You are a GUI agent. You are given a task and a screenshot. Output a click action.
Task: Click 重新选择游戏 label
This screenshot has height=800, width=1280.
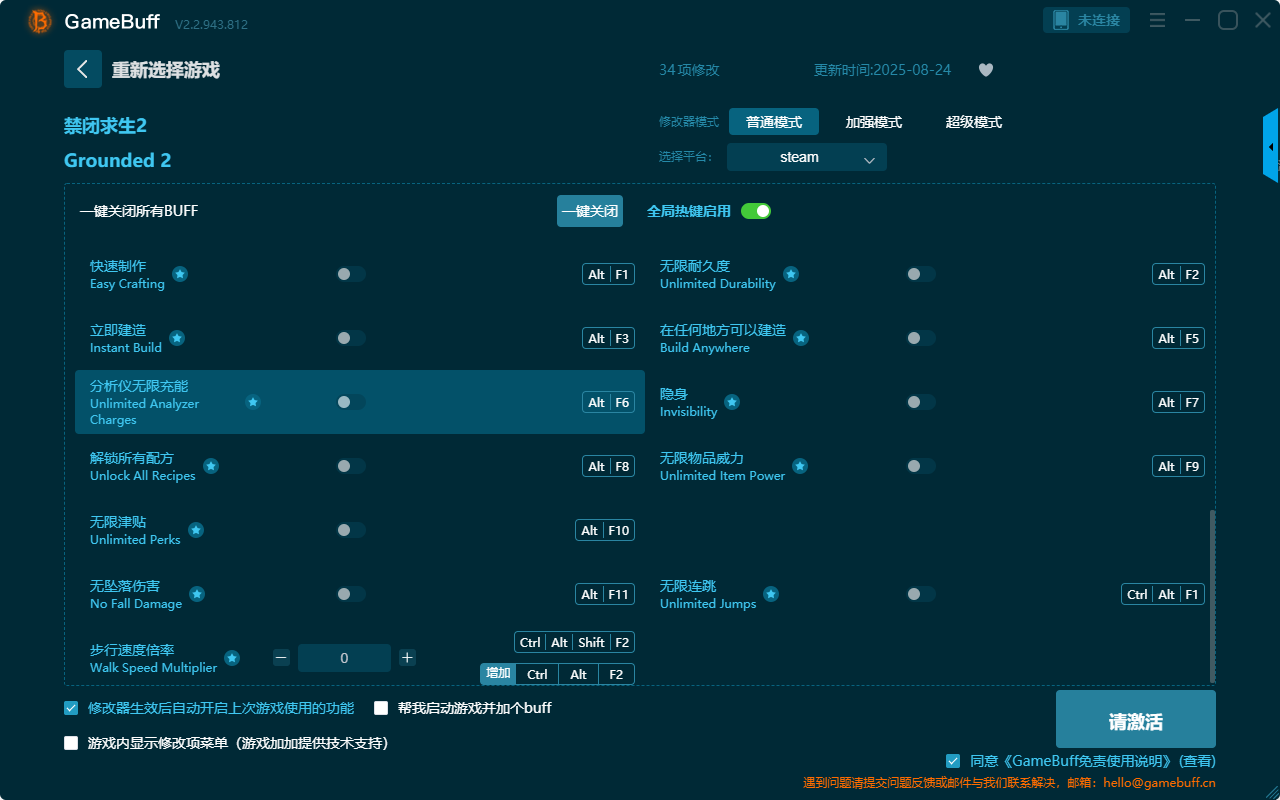pyautogui.click(x=166, y=70)
